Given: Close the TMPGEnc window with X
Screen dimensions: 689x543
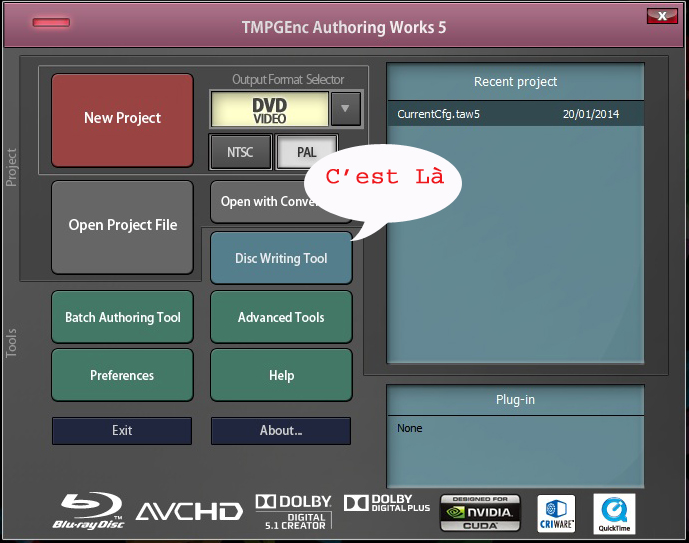Looking at the screenshot, I should point(662,16).
